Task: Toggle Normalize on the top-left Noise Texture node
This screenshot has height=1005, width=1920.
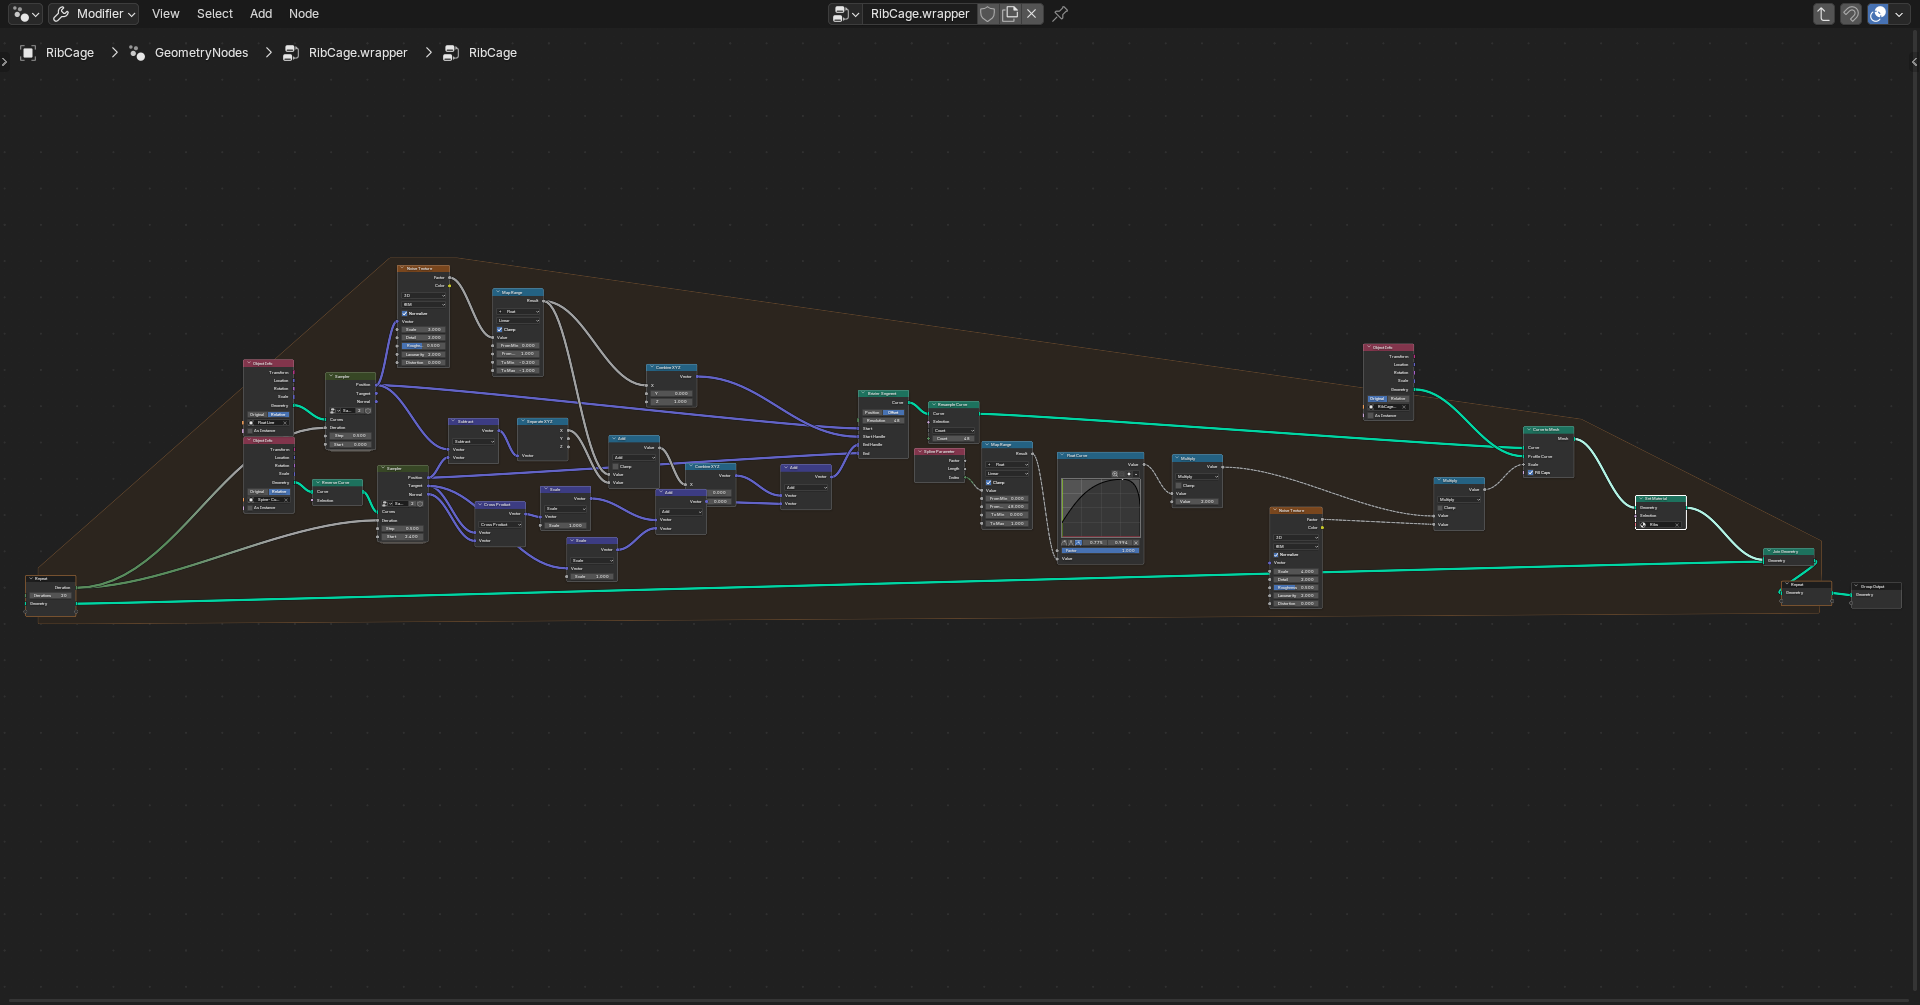Action: pyautogui.click(x=405, y=313)
